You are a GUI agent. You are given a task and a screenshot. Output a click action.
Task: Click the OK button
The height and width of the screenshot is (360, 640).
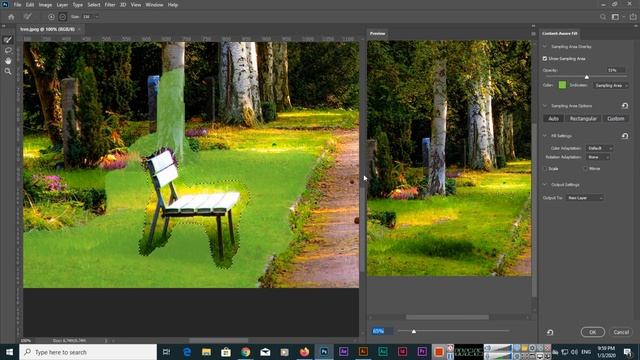click(x=593, y=332)
